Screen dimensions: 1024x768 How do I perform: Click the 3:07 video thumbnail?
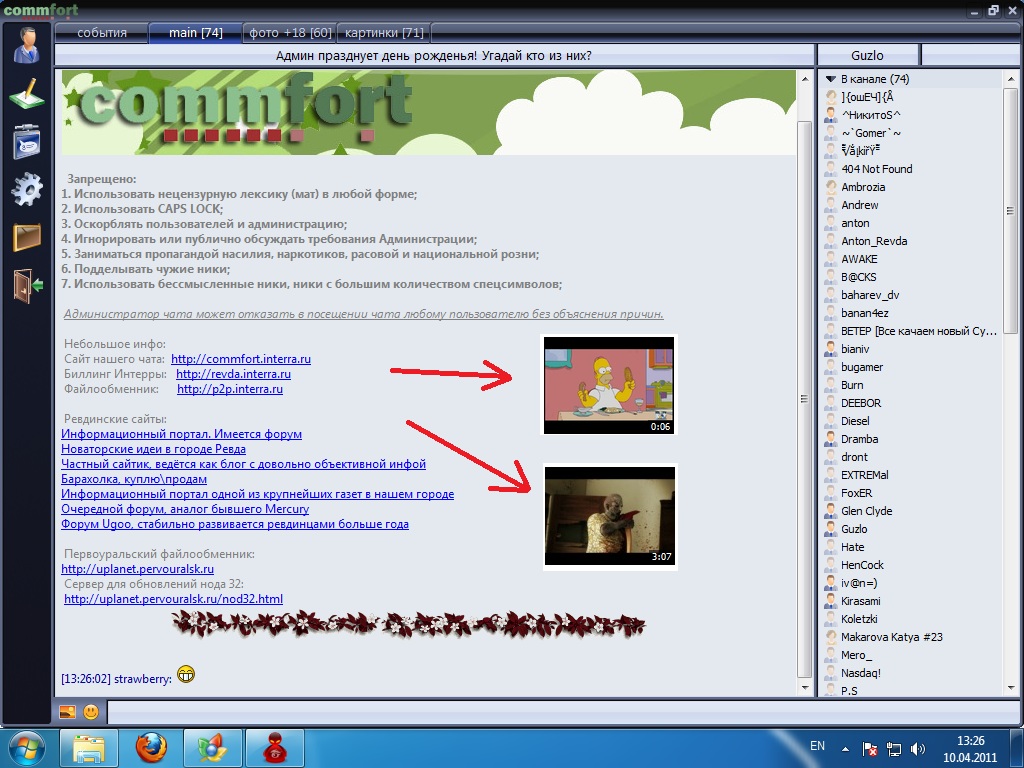pos(609,516)
